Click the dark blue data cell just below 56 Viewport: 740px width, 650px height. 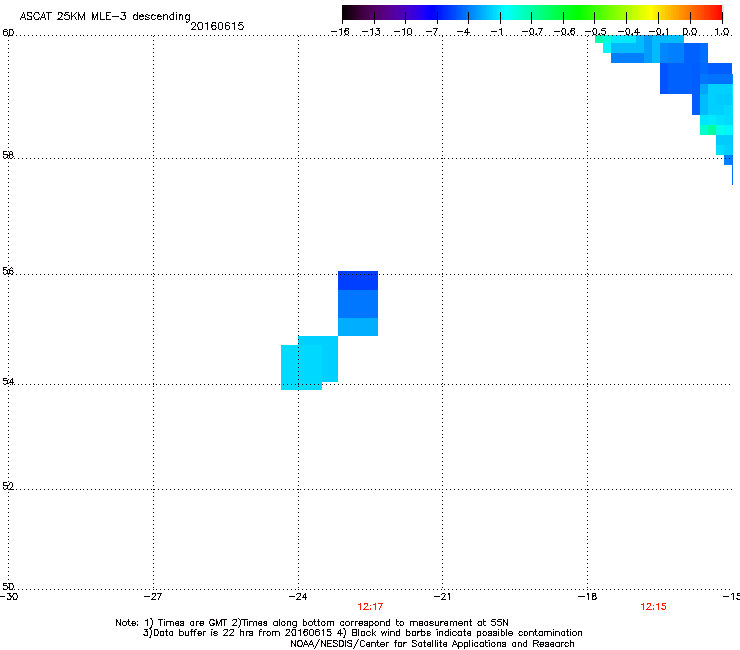point(358,281)
